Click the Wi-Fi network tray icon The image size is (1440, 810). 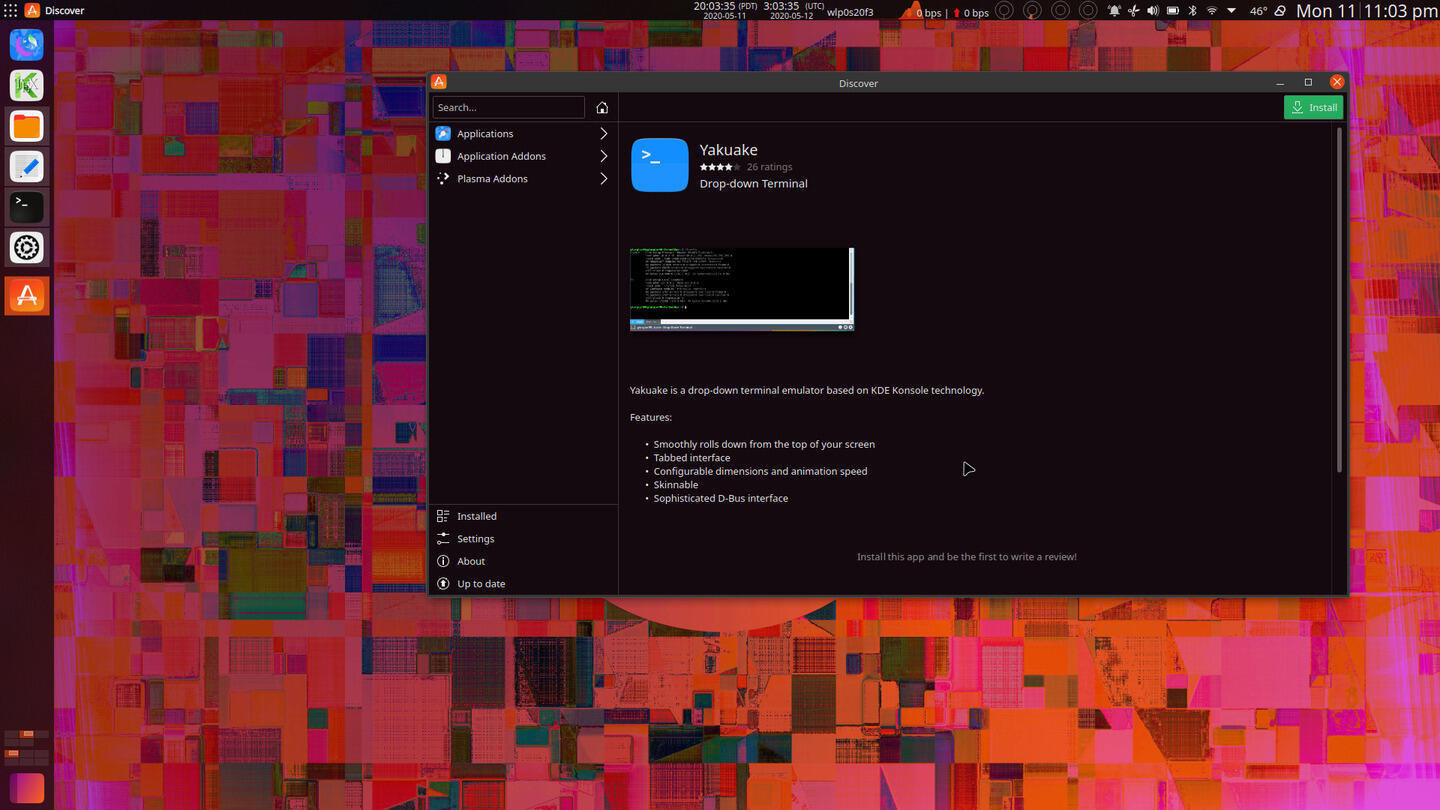1212,11
